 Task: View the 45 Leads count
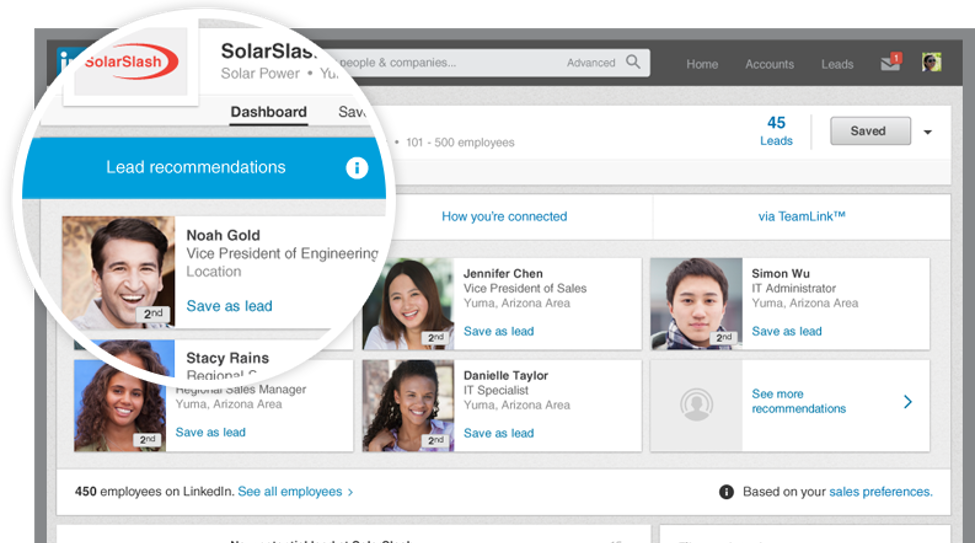click(776, 131)
